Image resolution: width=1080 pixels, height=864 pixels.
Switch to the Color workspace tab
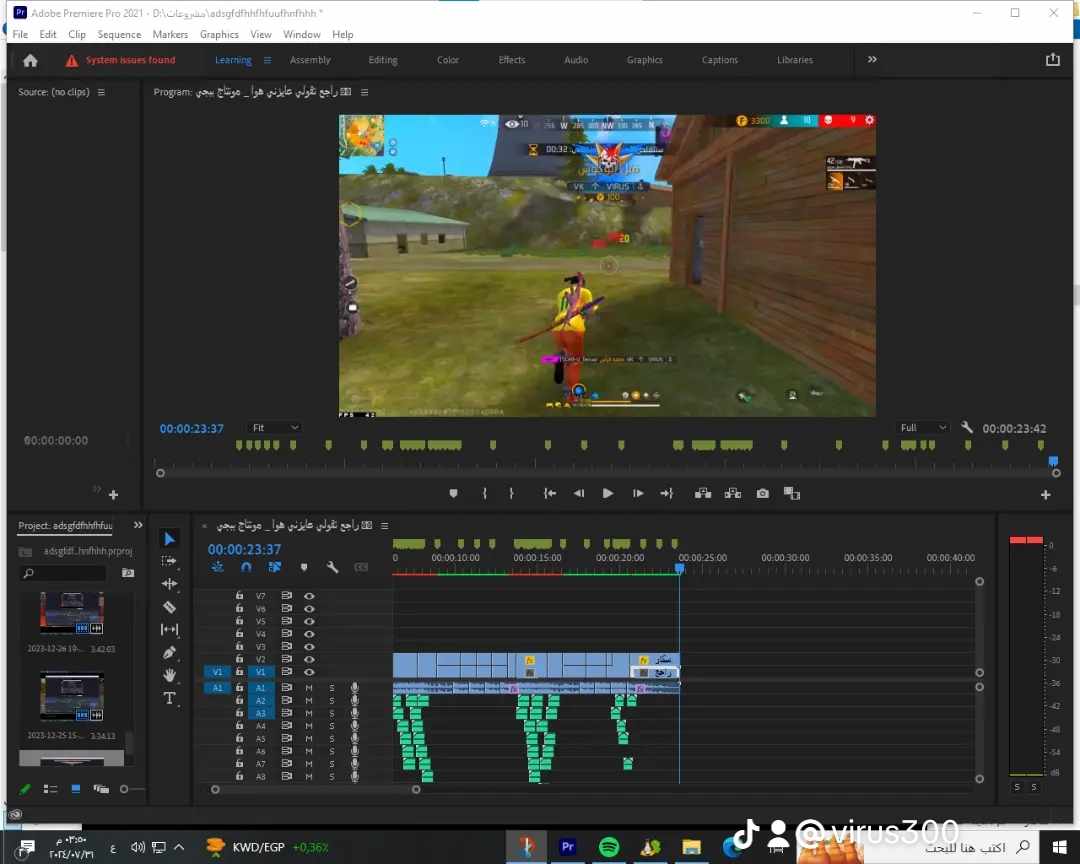tap(448, 60)
